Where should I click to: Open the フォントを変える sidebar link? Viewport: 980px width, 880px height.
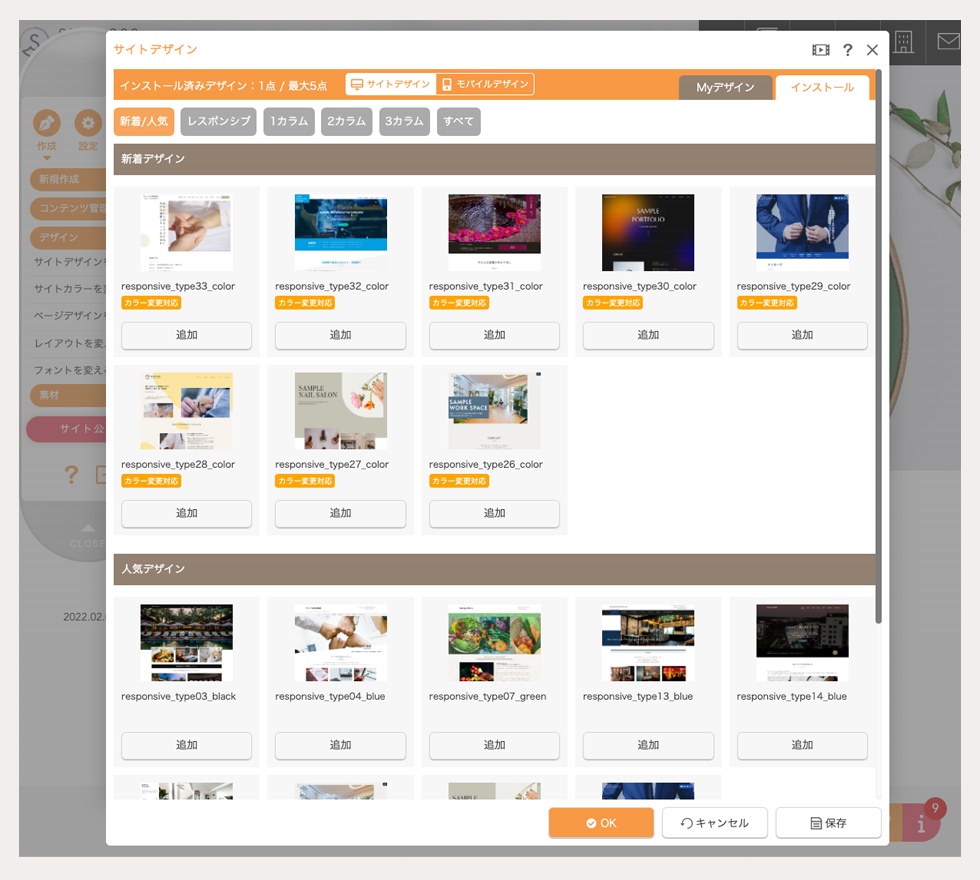point(69,370)
